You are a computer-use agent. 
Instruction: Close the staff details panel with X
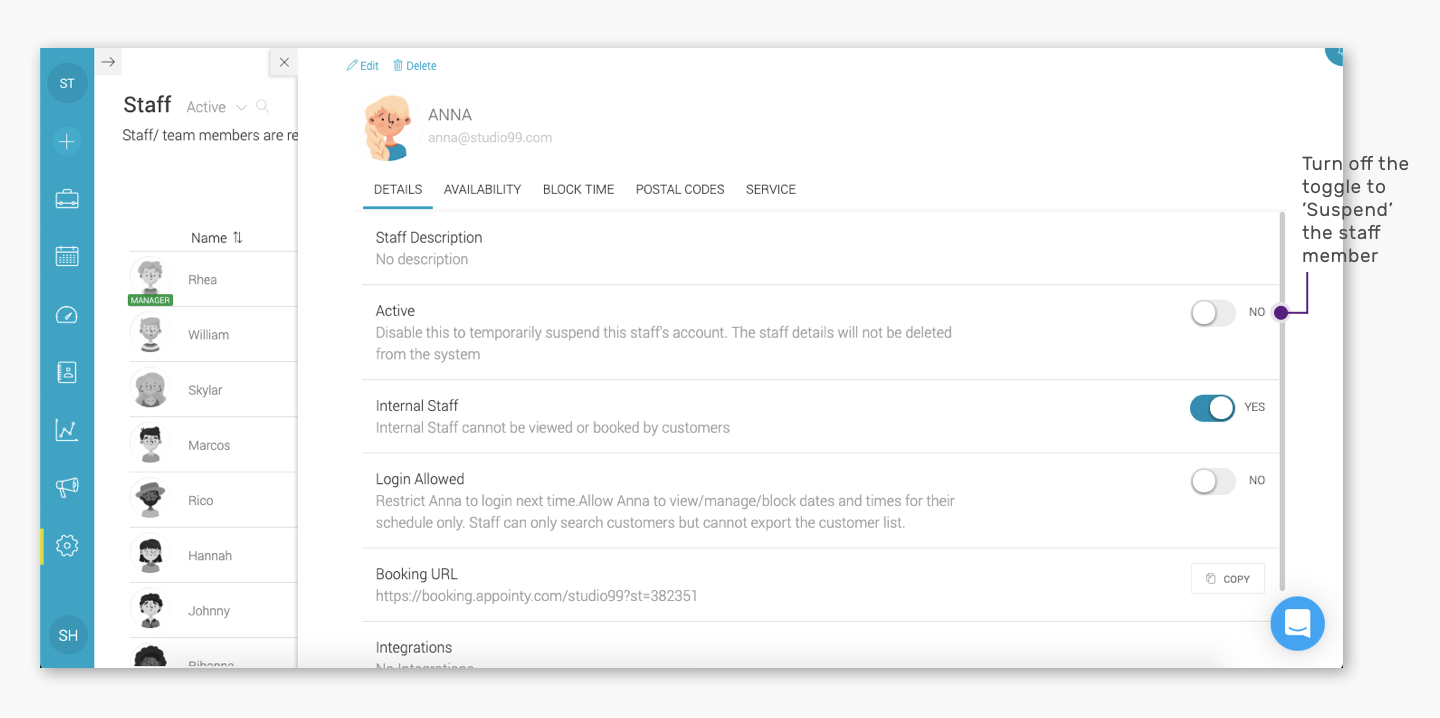[284, 62]
